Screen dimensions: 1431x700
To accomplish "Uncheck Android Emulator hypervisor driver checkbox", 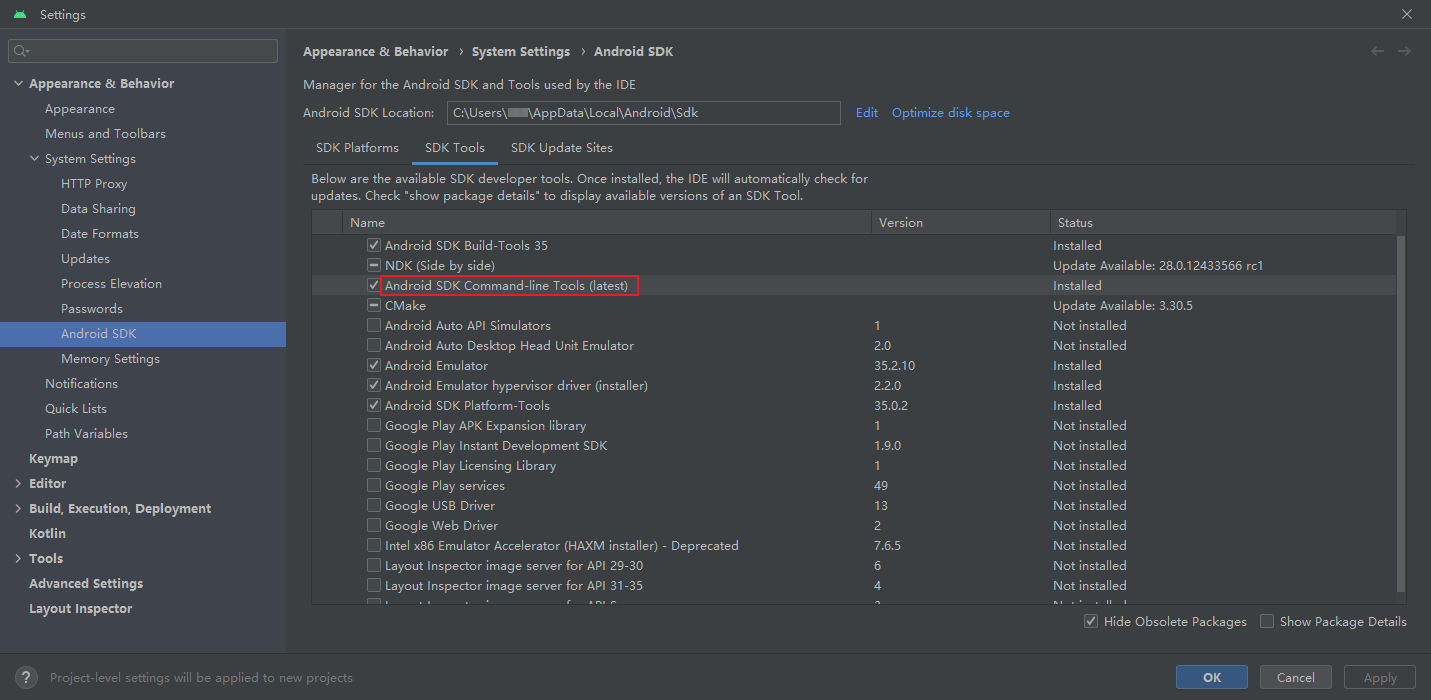I will click(x=374, y=385).
